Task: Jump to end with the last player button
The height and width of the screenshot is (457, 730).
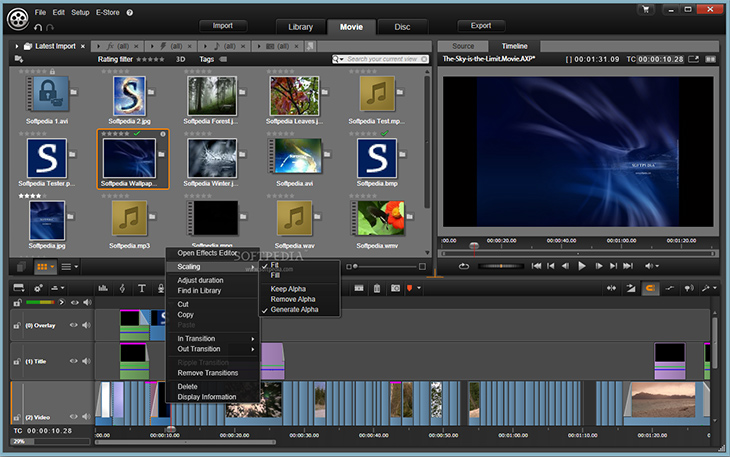Action: coord(630,266)
